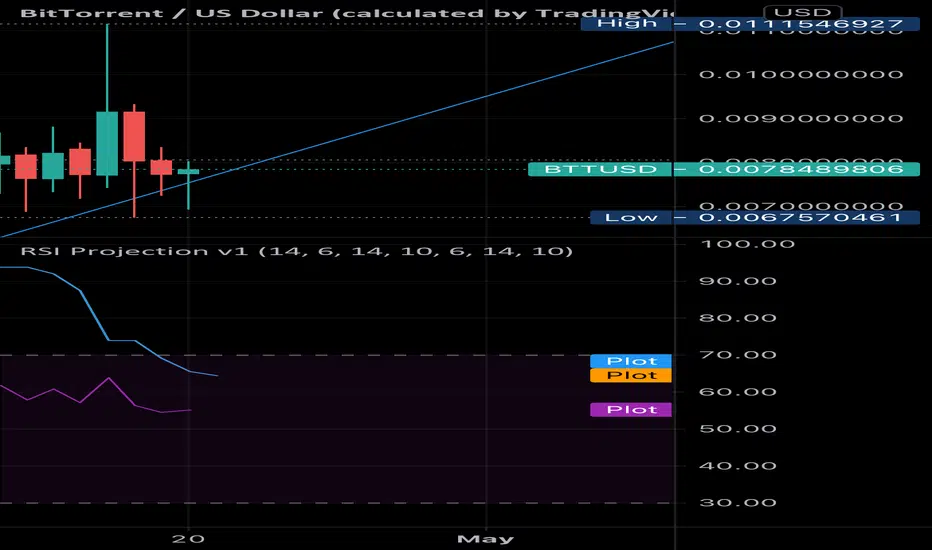
Task: Click the 100.00 RSI axis value
Action: click(748, 244)
